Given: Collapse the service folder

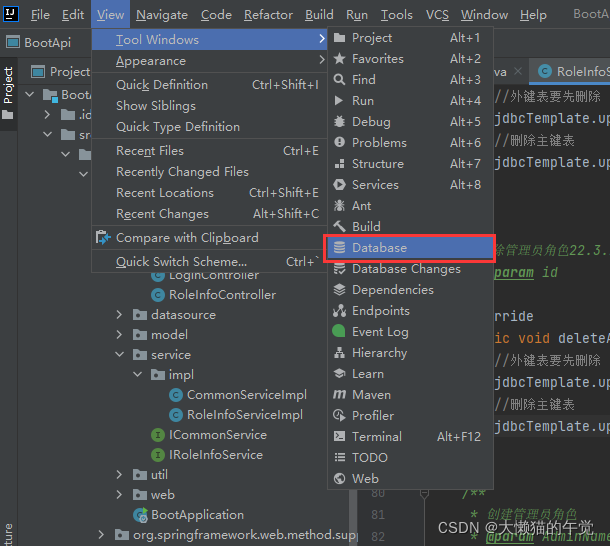Looking at the screenshot, I should click(119, 355).
